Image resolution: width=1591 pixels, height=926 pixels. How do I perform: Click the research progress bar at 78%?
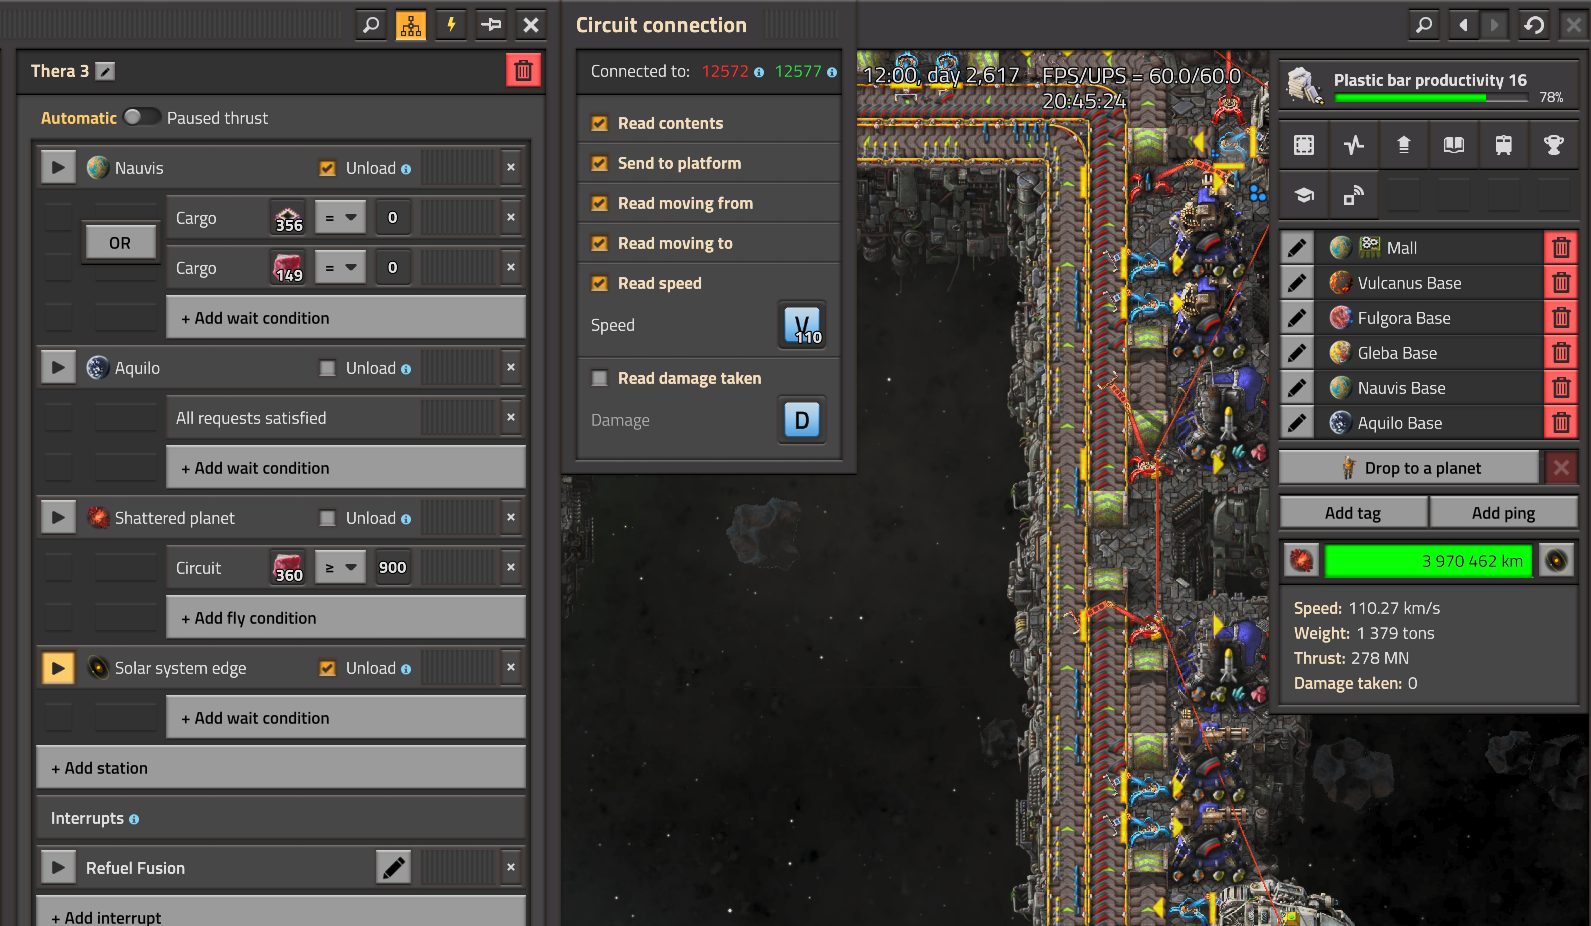coord(1432,98)
